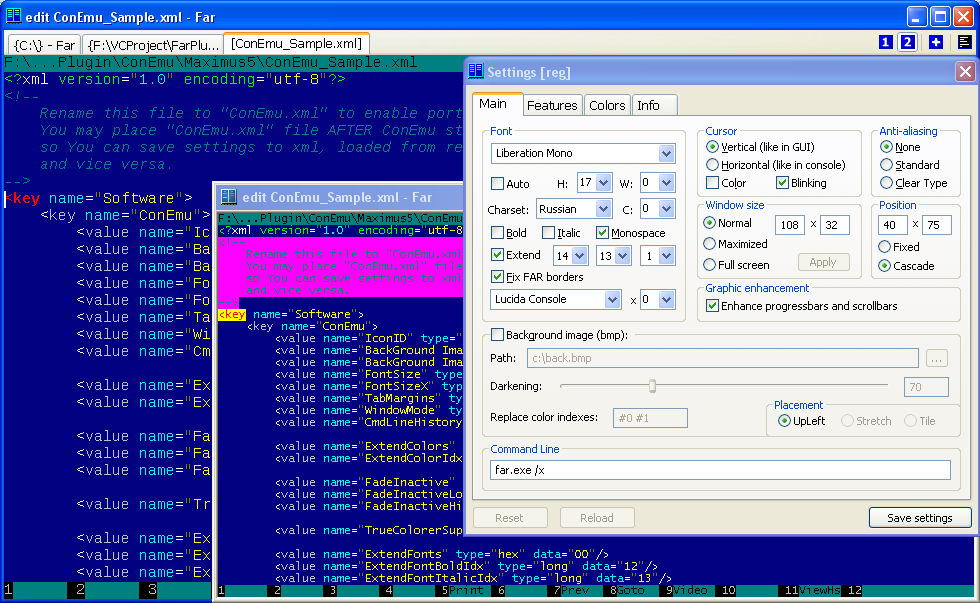Switch to the Colors tab
Screen dimensions: 980x603
(607, 105)
